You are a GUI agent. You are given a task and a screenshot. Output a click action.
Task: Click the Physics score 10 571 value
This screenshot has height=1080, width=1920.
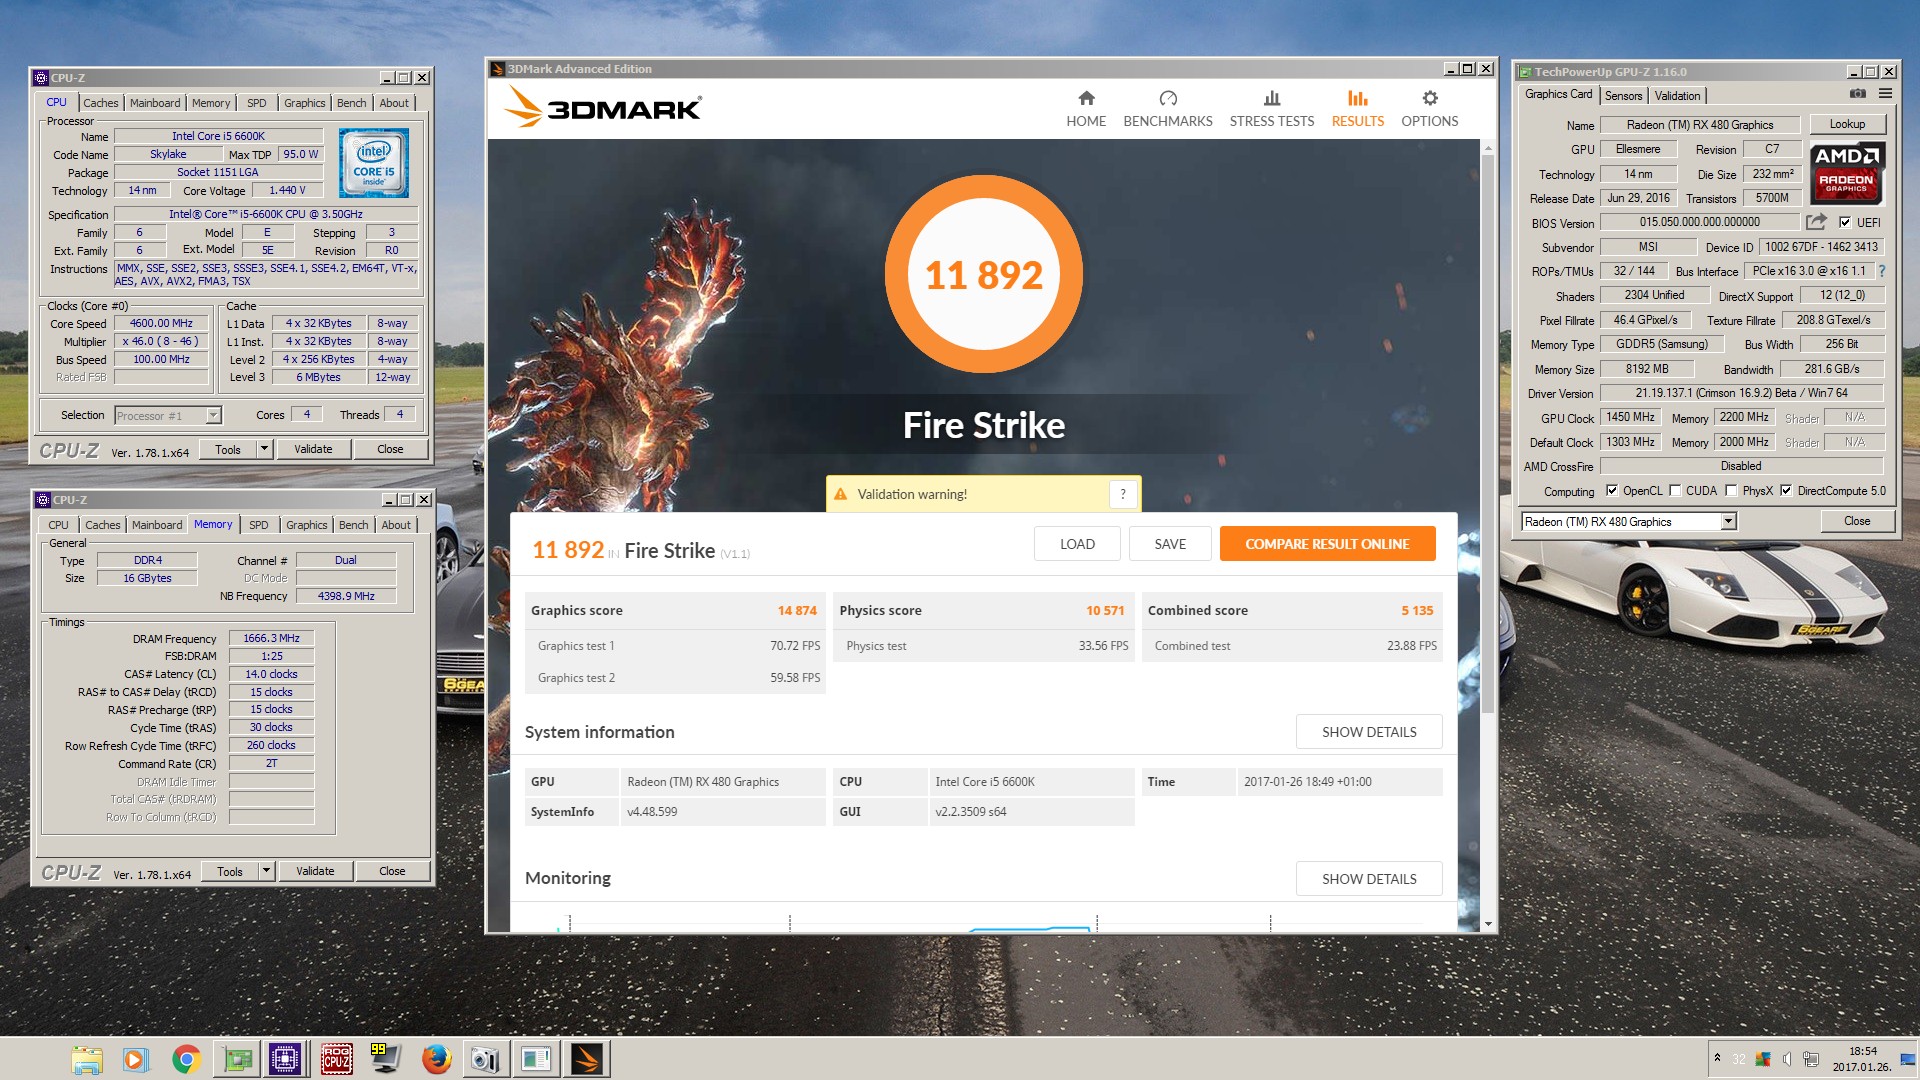(x=1105, y=610)
